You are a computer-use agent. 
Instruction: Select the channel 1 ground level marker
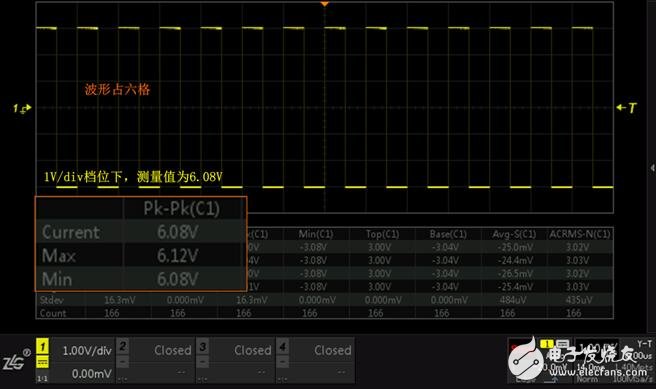click(22, 108)
